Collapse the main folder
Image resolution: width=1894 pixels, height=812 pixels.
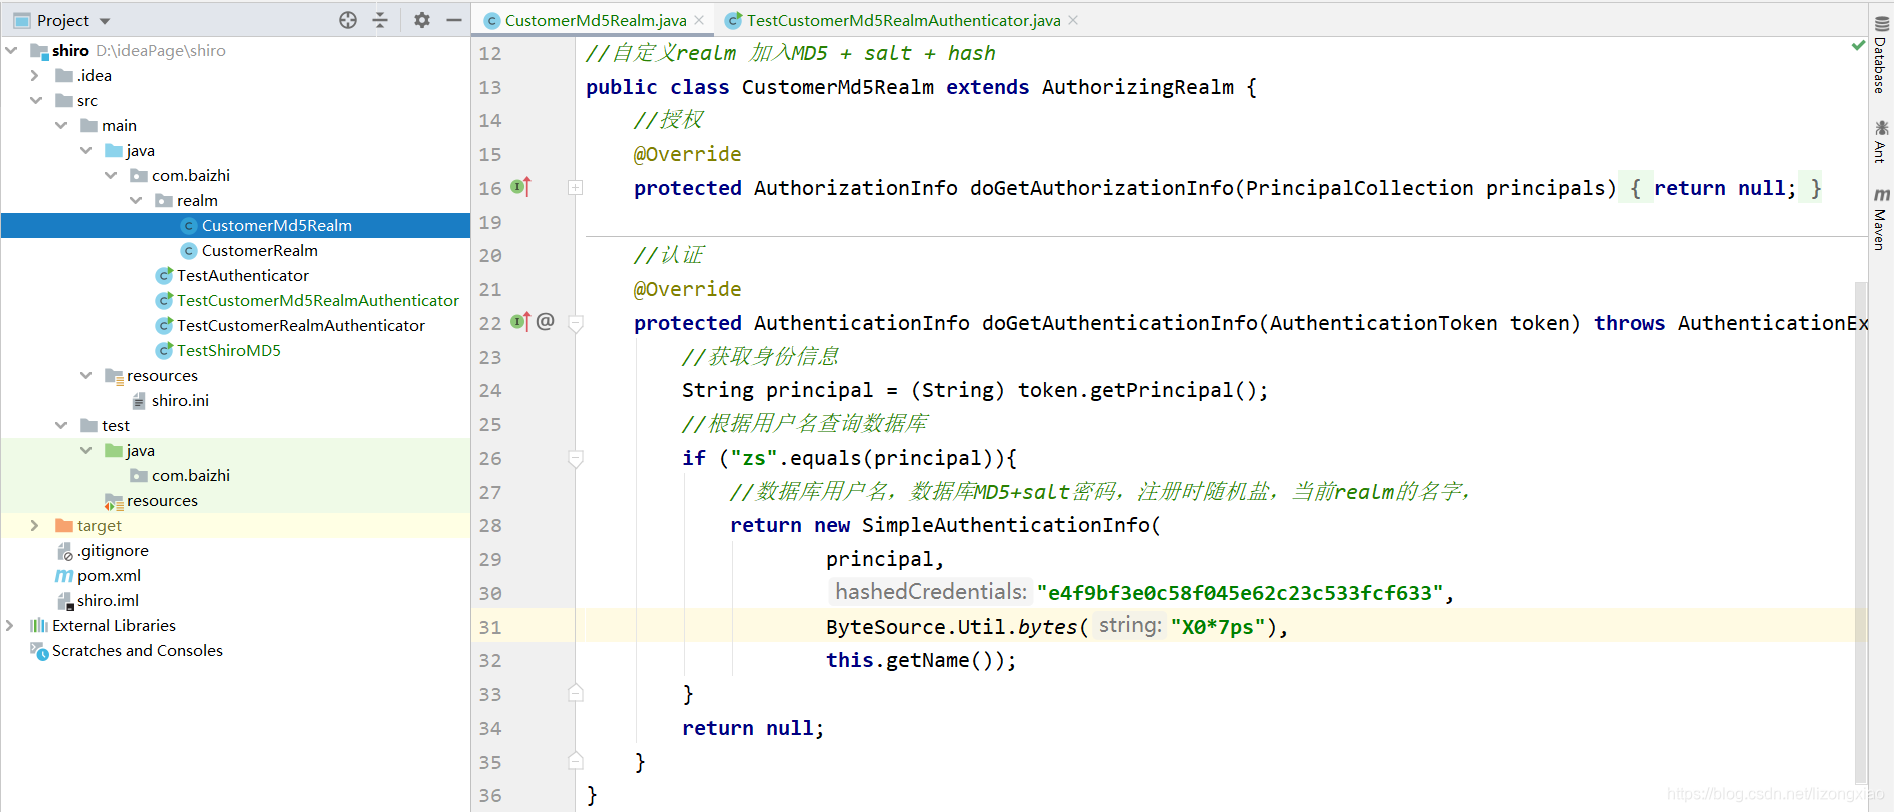point(61,125)
